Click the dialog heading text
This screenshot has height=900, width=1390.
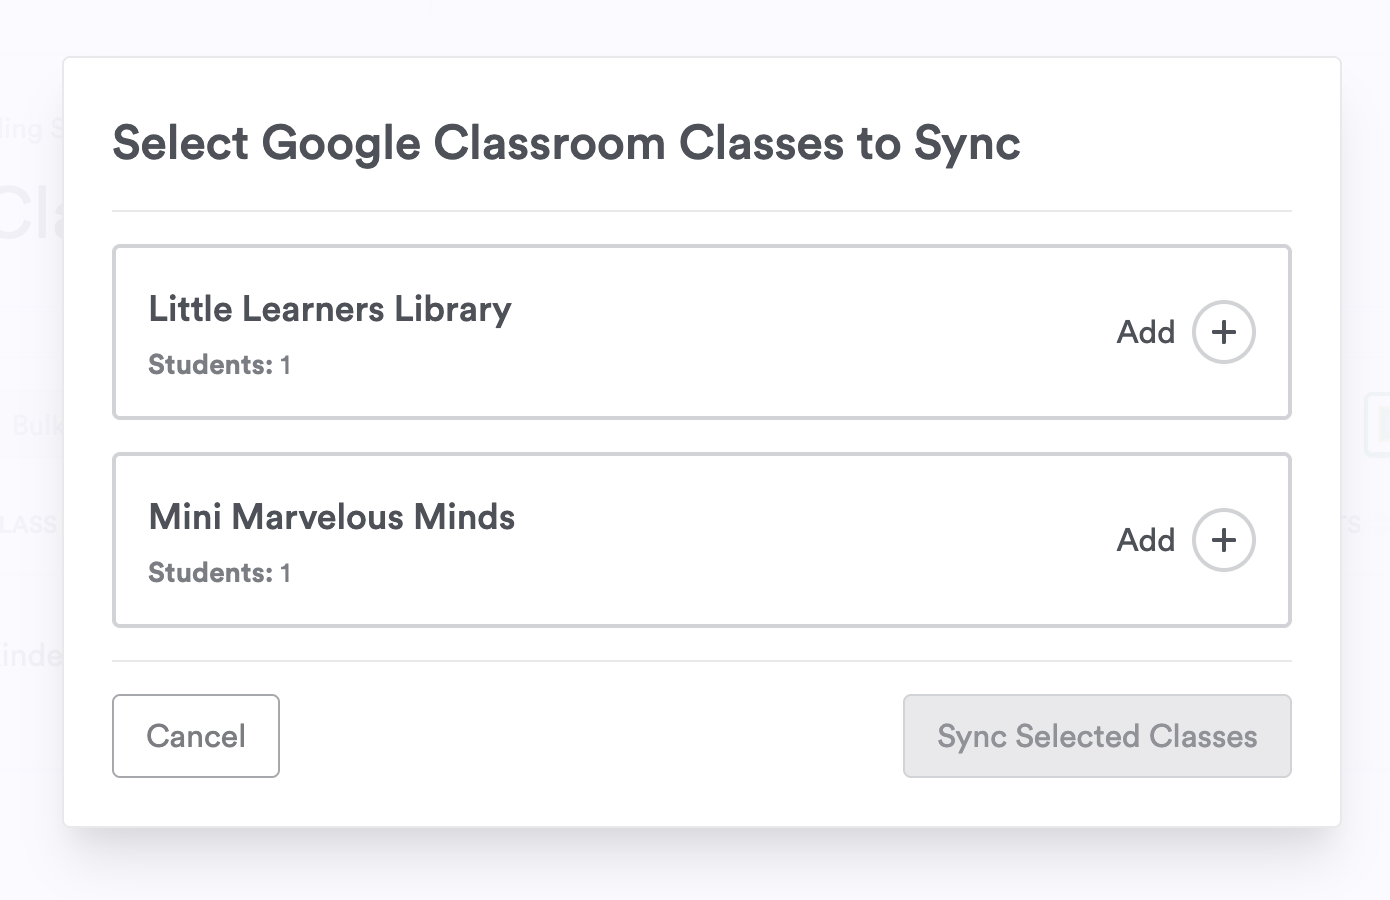pos(566,142)
